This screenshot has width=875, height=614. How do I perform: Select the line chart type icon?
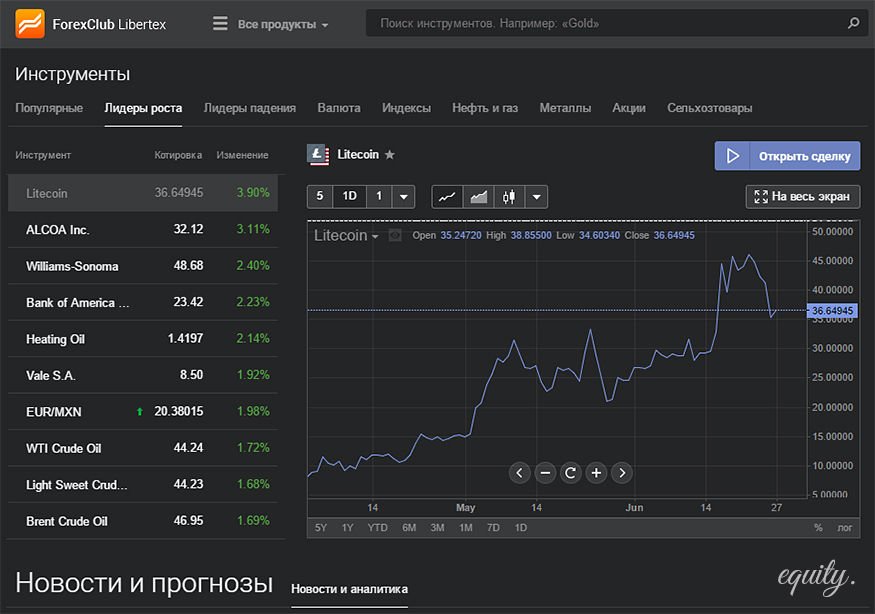[x=447, y=196]
